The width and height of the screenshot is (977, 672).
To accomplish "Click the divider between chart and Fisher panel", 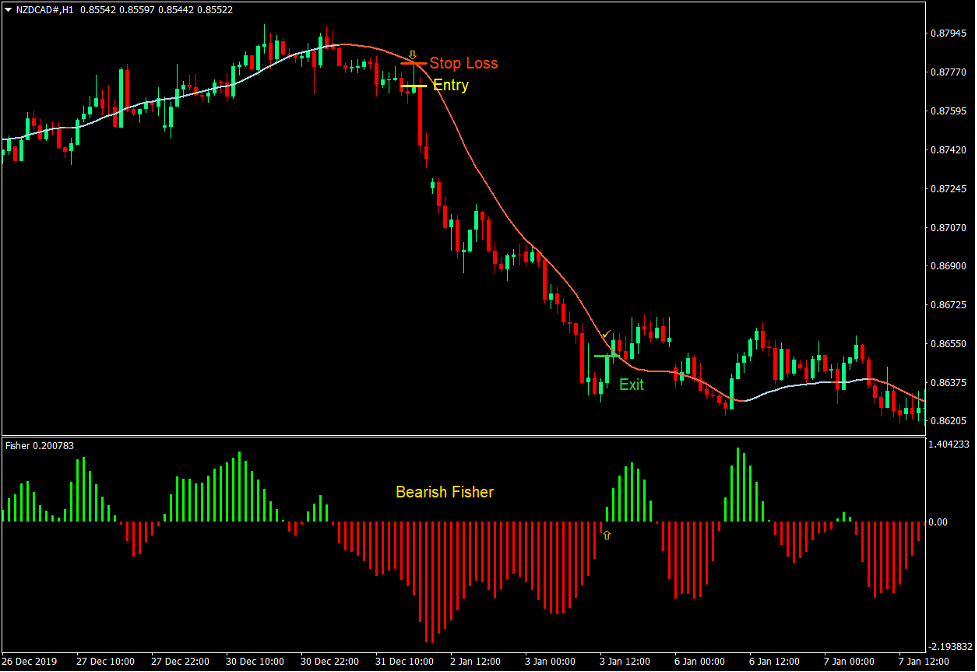I will 460,437.
